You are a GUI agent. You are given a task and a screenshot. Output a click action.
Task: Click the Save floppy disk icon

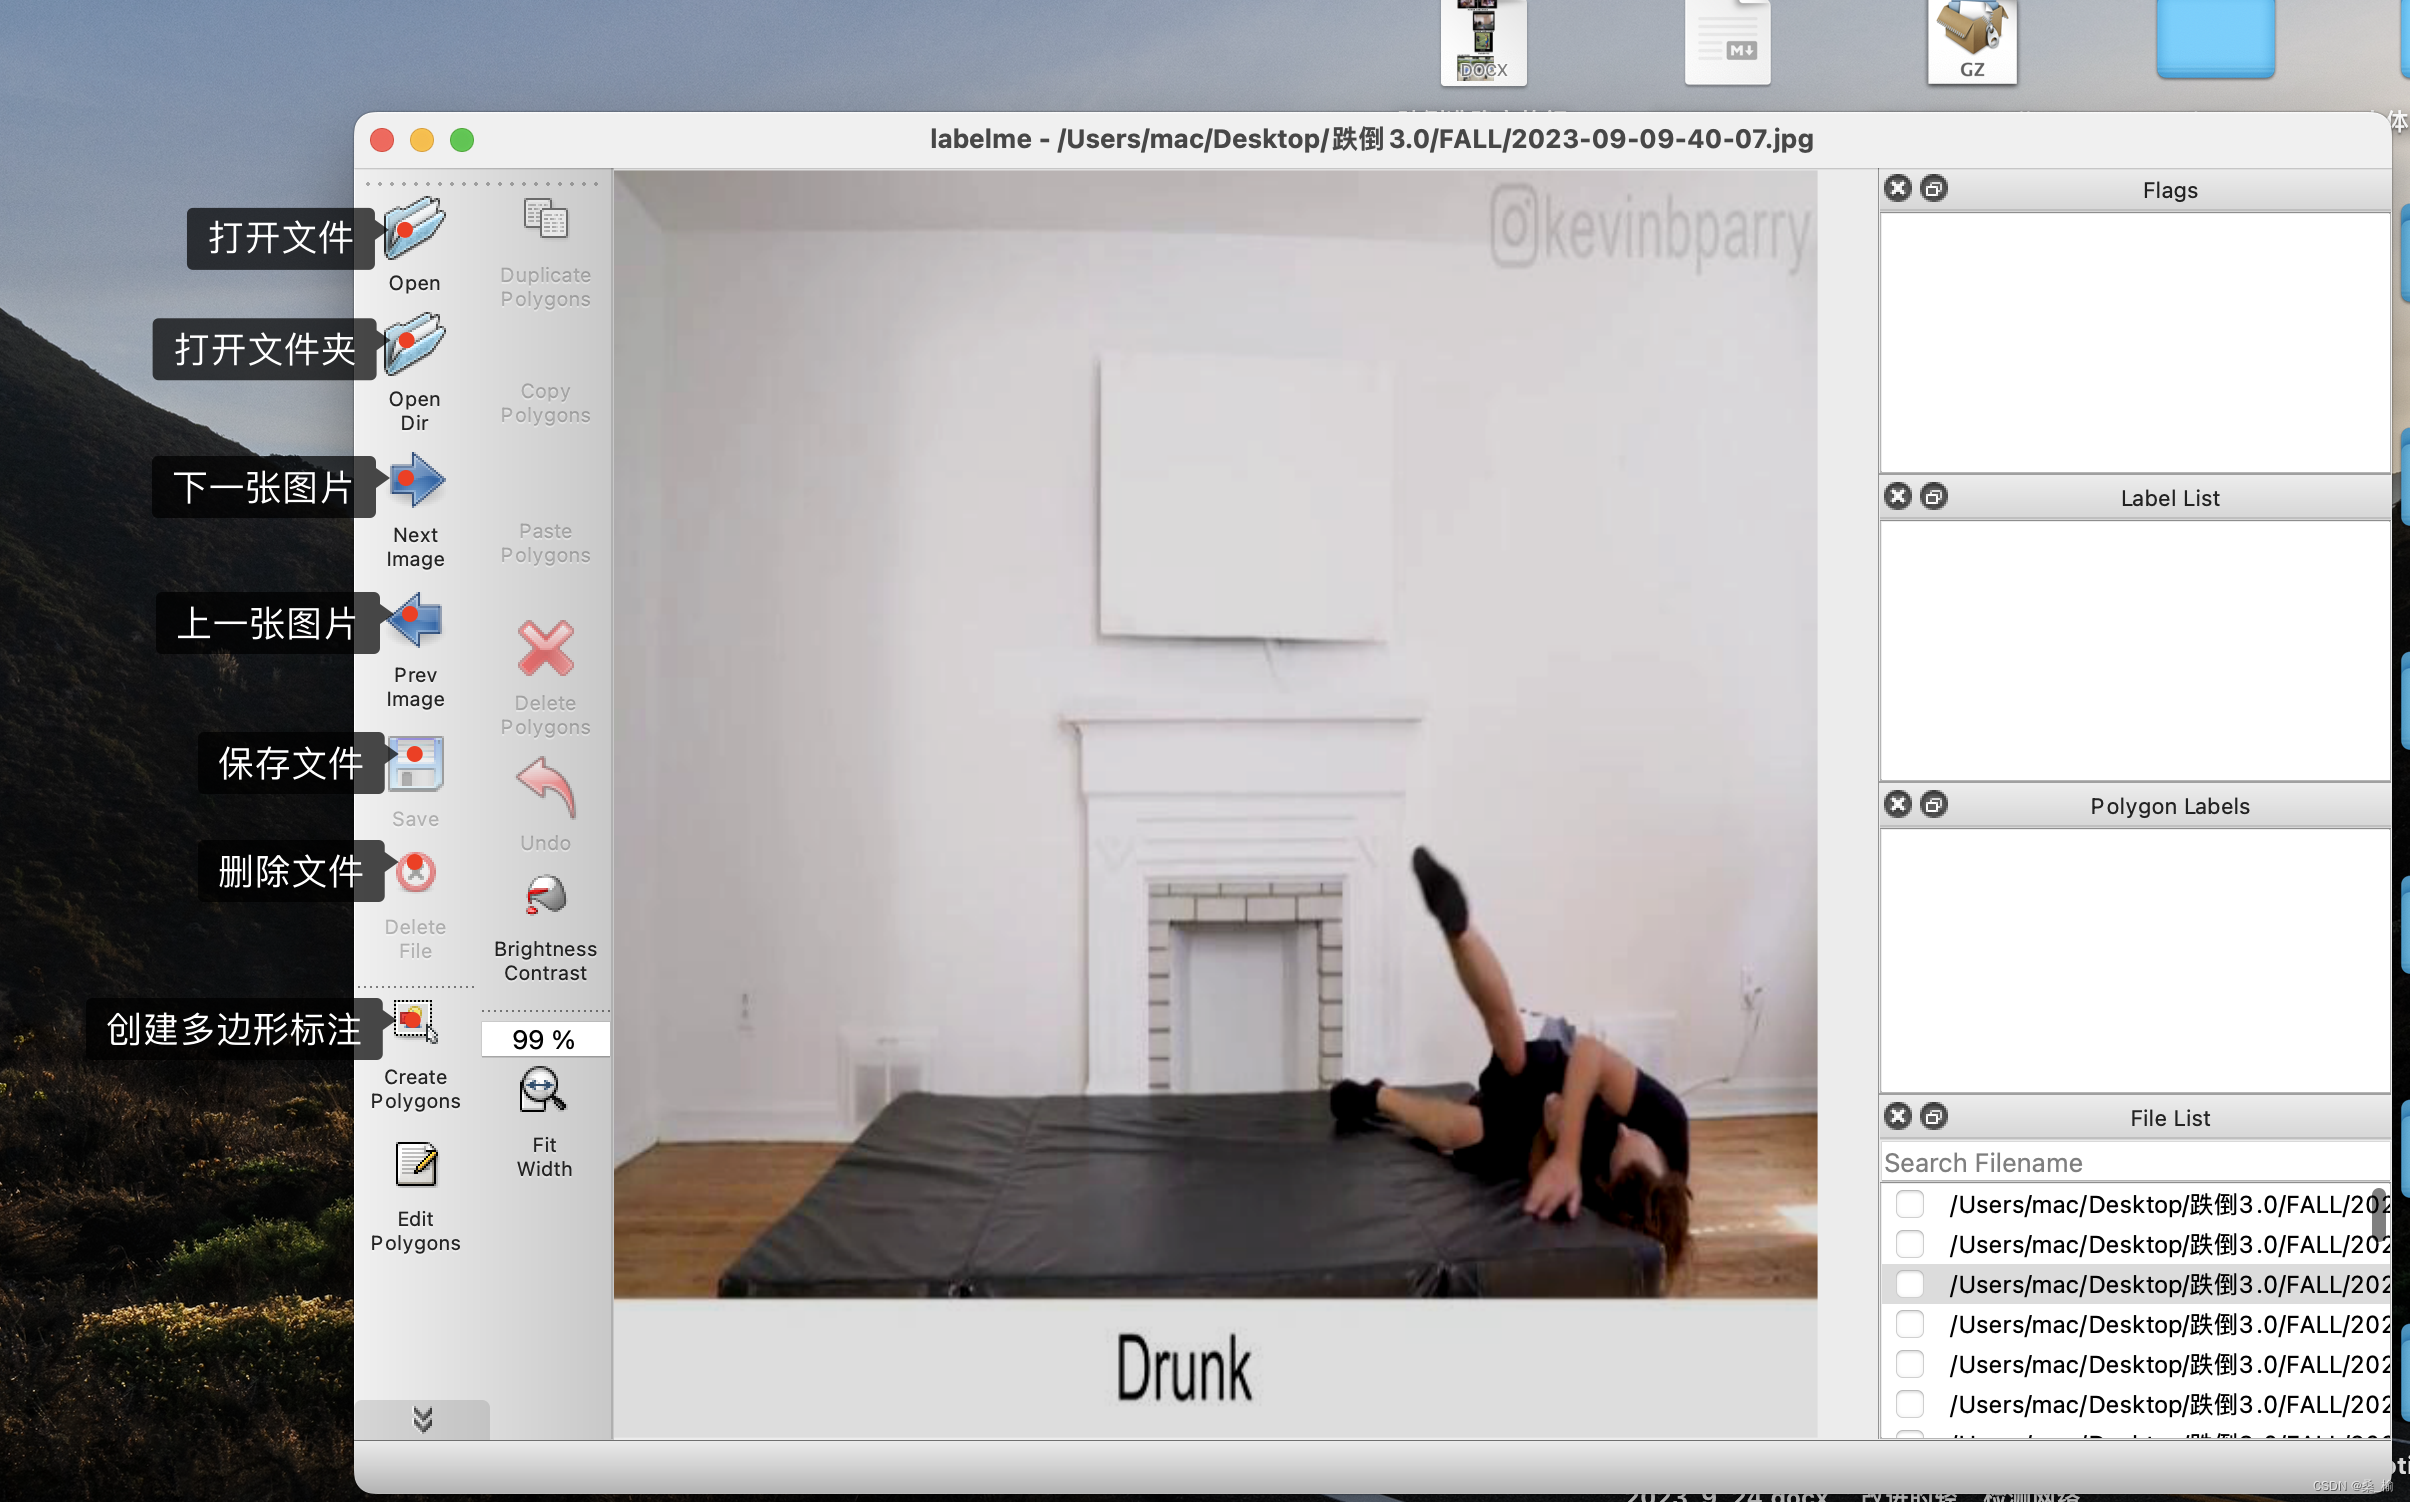point(415,763)
